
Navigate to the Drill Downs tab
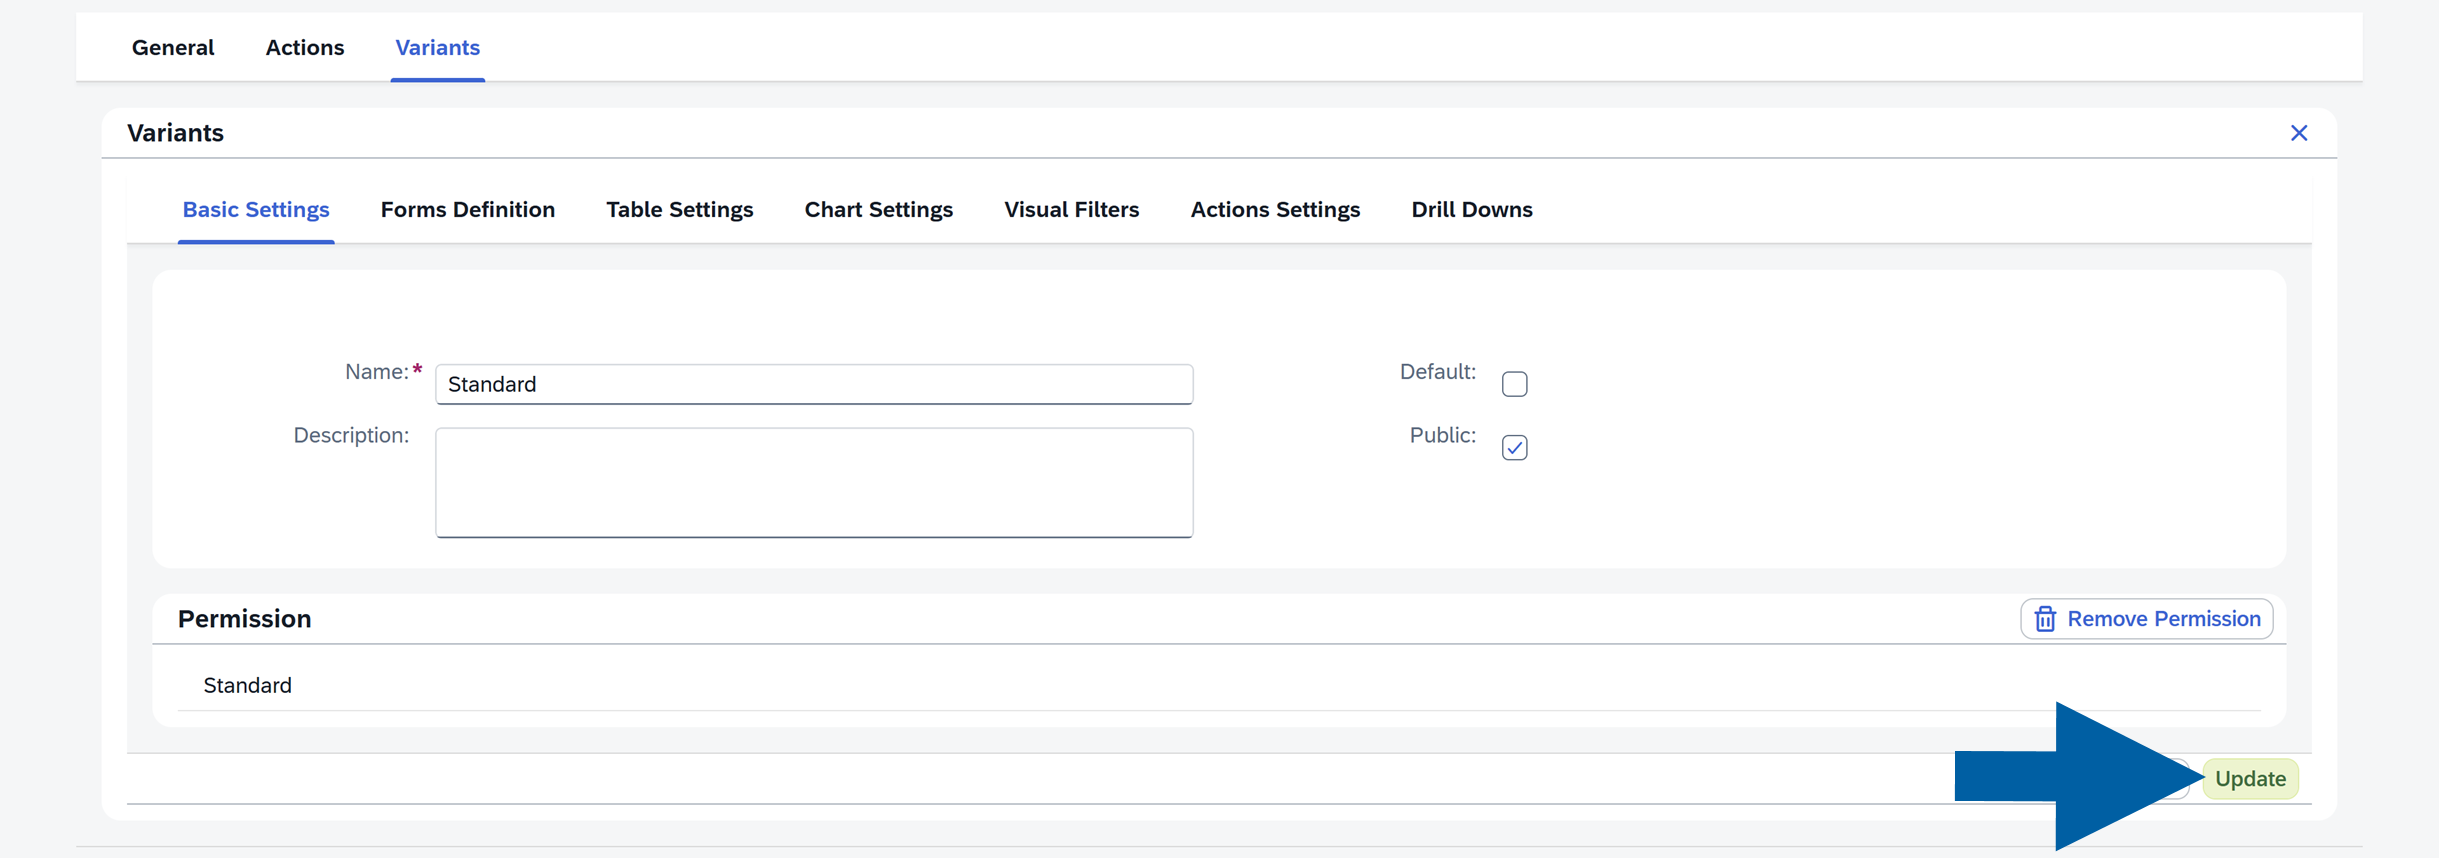1471,210
